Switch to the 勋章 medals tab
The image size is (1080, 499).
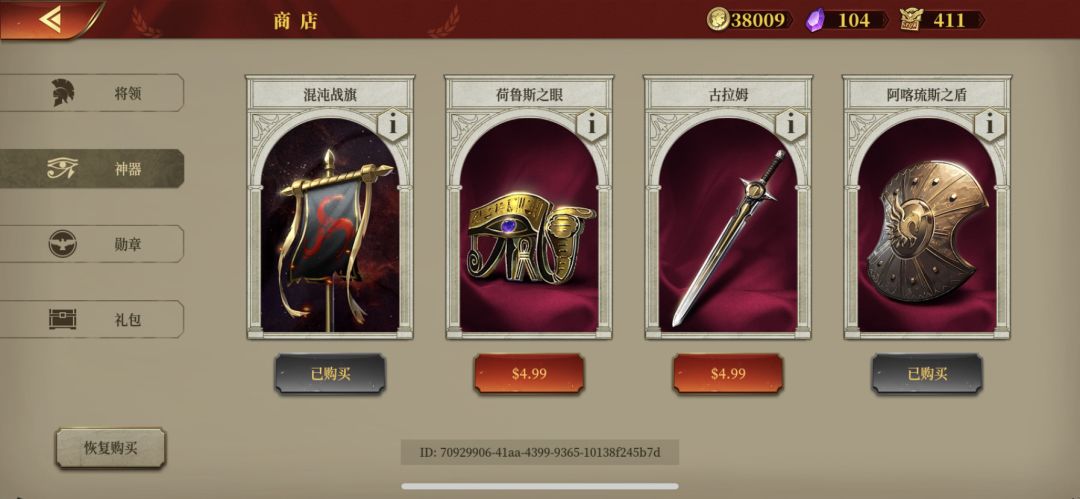point(92,244)
